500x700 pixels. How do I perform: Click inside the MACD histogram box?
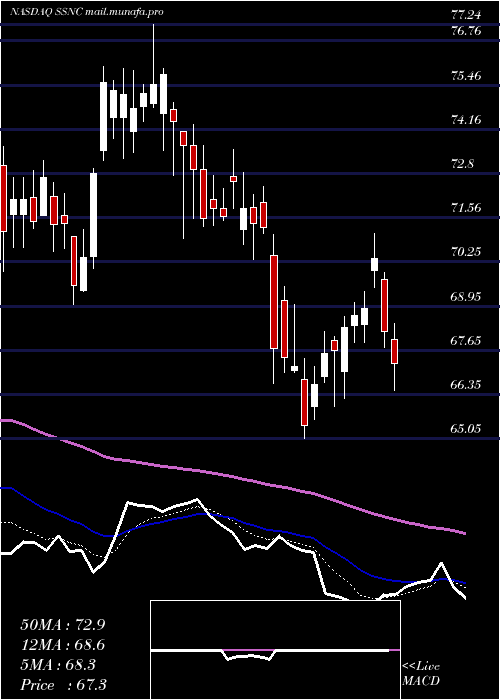tap(275, 650)
